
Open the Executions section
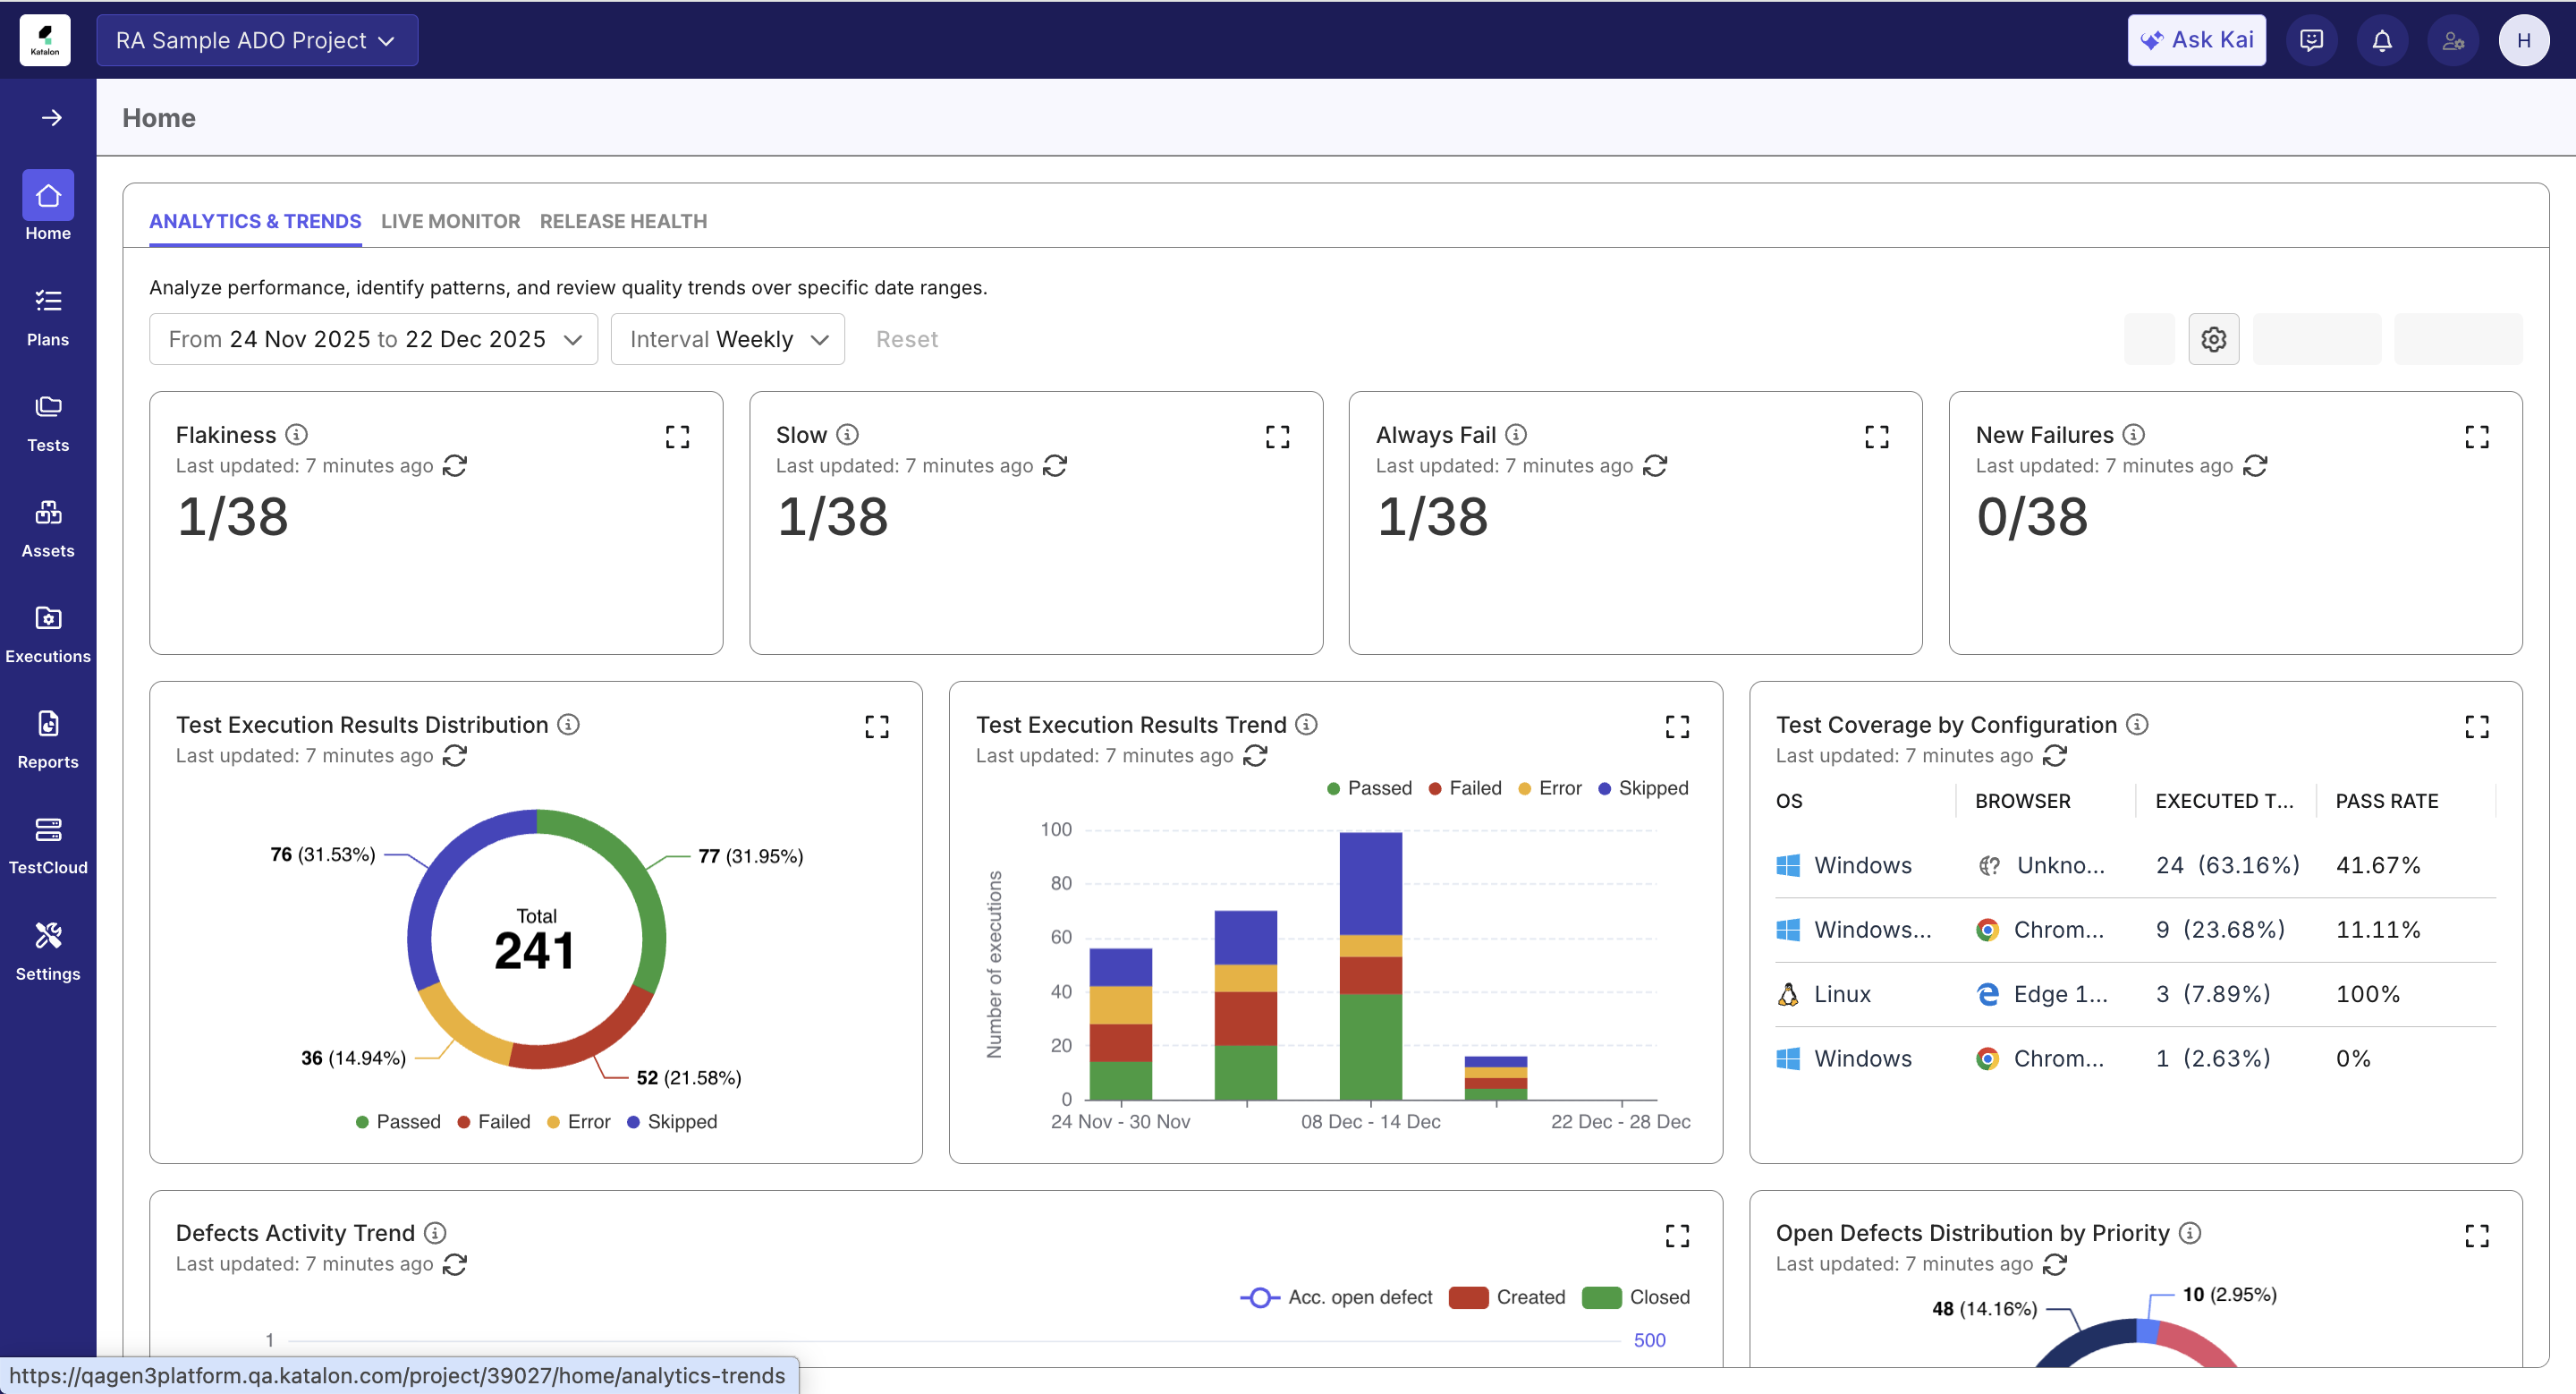click(48, 632)
